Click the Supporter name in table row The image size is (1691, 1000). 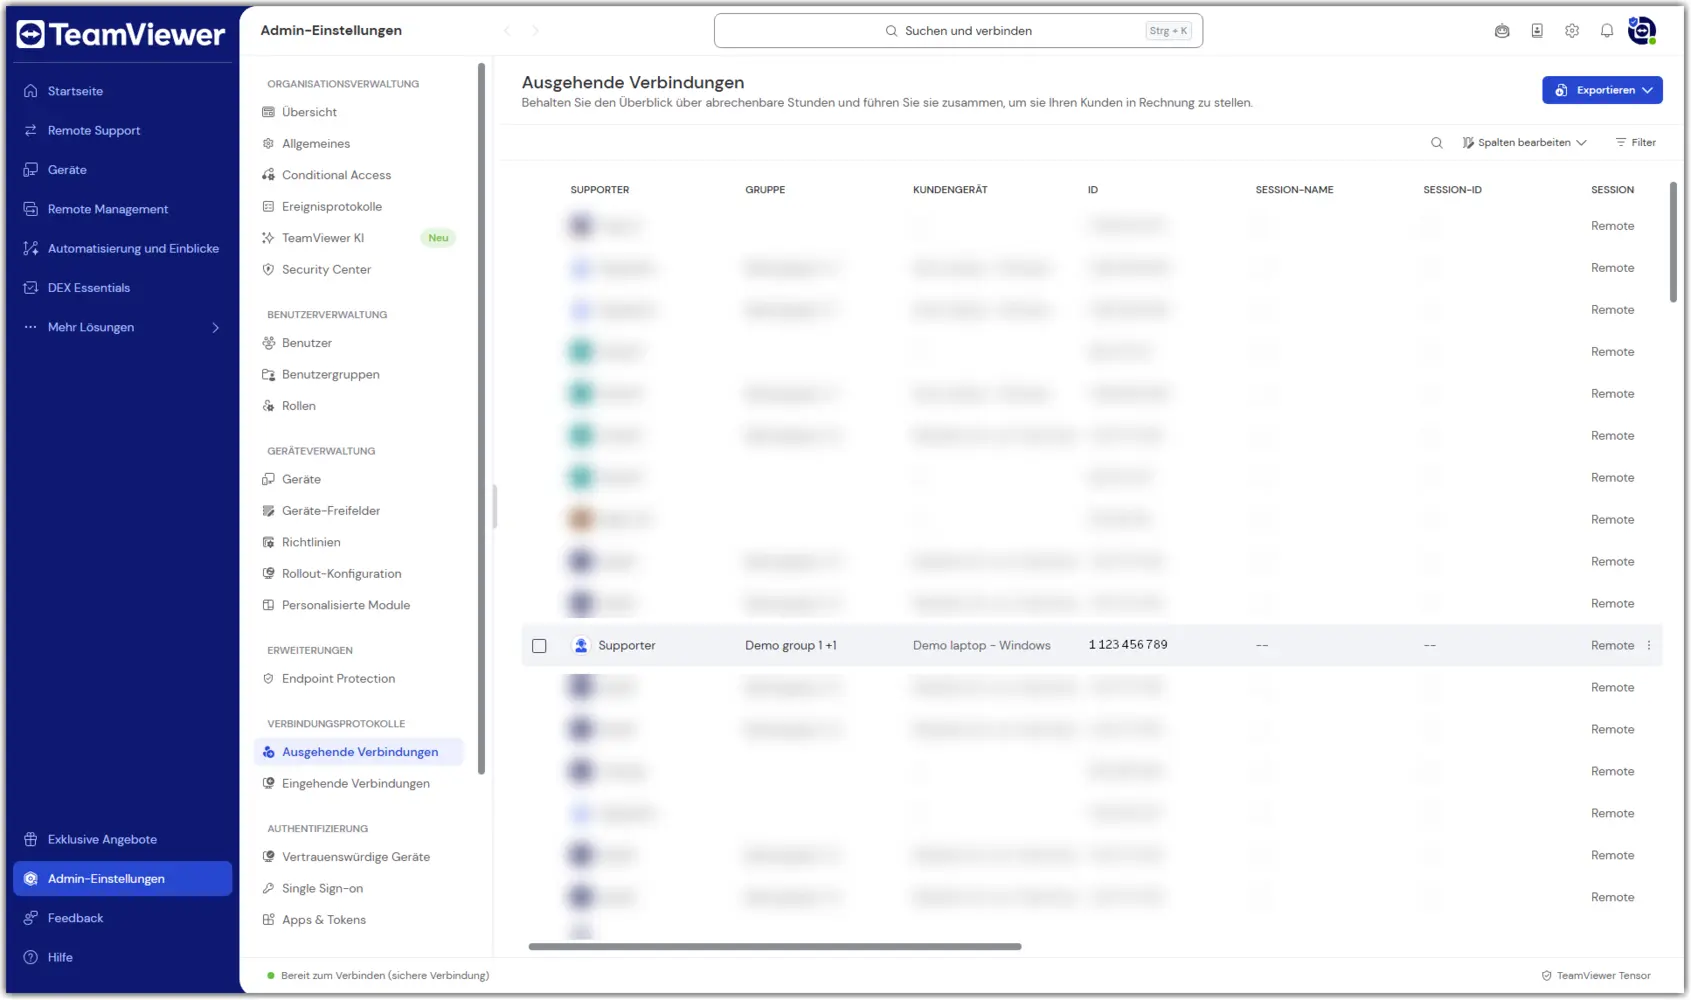627,646
